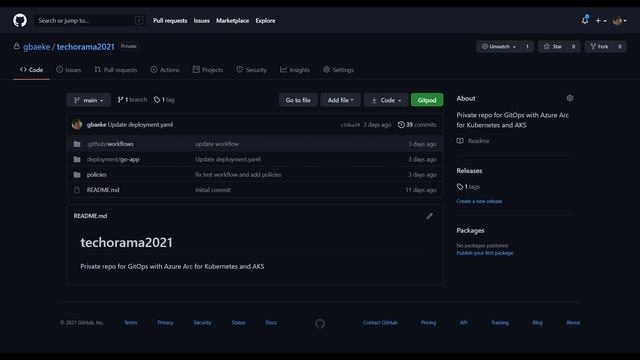Open the footer Blog link
The width and height of the screenshot is (640, 360).
tap(538, 322)
